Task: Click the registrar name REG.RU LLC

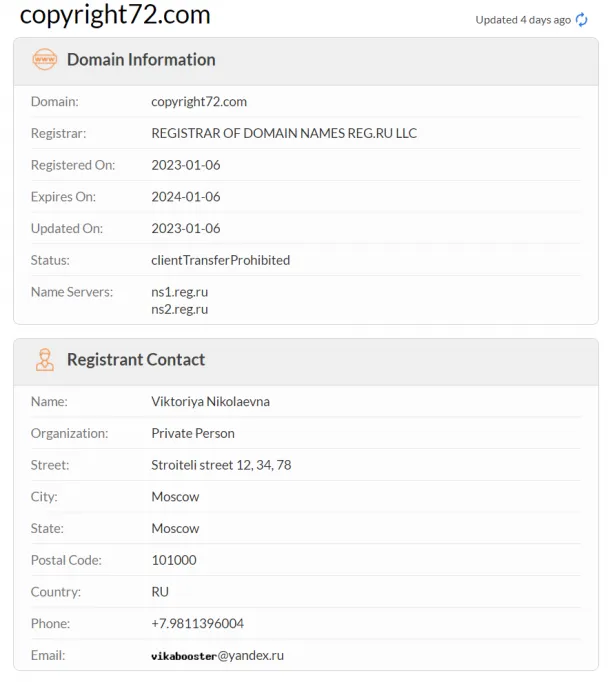Action: pyautogui.click(x=284, y=133)
